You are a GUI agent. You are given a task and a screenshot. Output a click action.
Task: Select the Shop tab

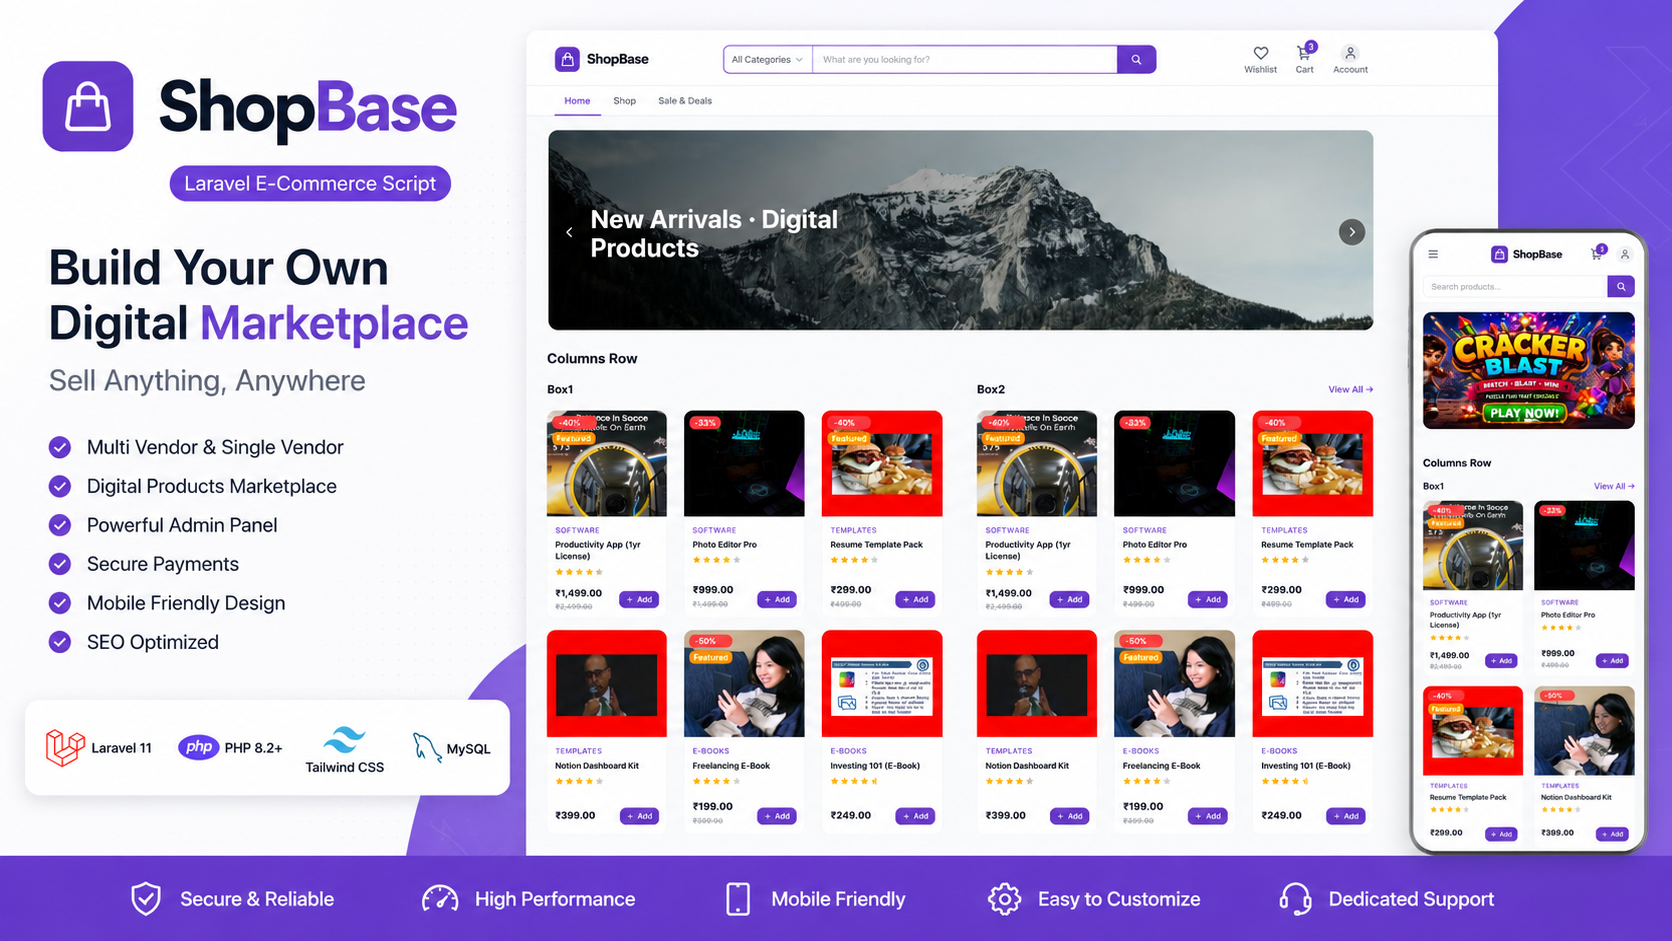pos(625,101)
